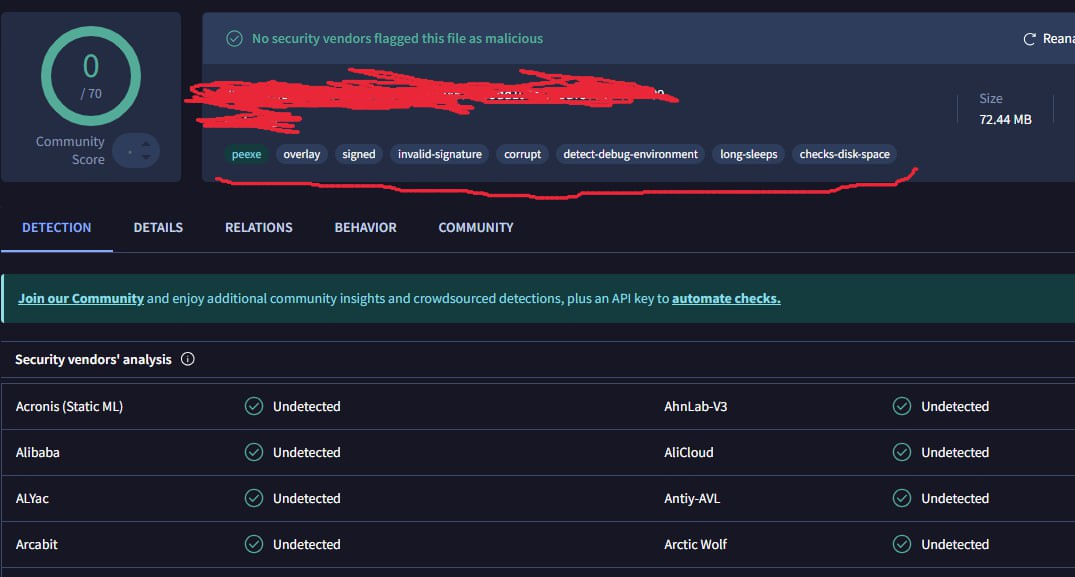
Task: Click the vendor name Acronis (Static ML)
Action: [69, 406]
